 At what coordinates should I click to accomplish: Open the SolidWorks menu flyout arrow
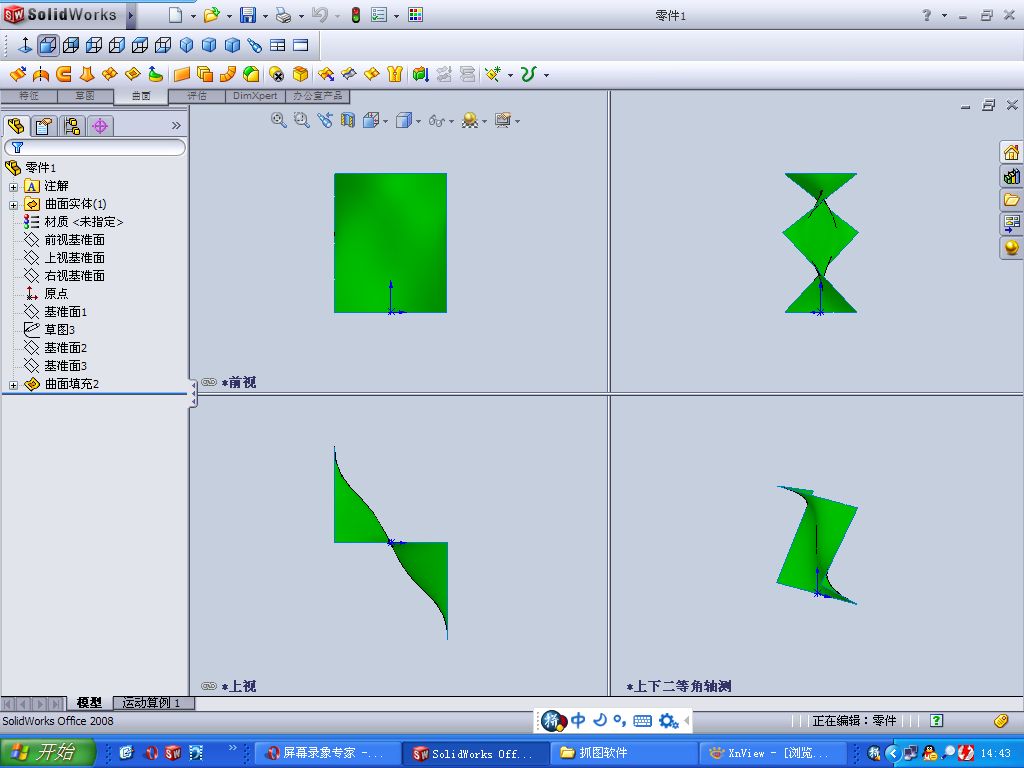[x=131, y=15]
